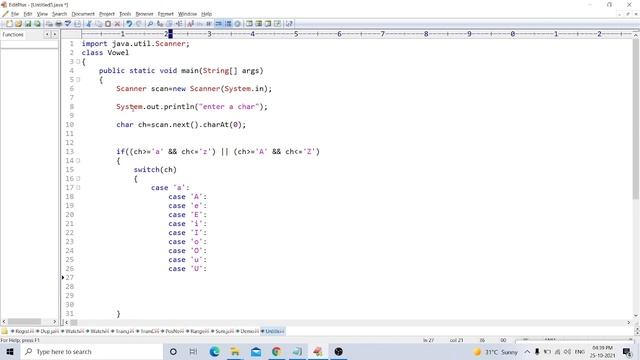Click the last icon on the toolbar
640x360 pixels.
click(289, 24)
